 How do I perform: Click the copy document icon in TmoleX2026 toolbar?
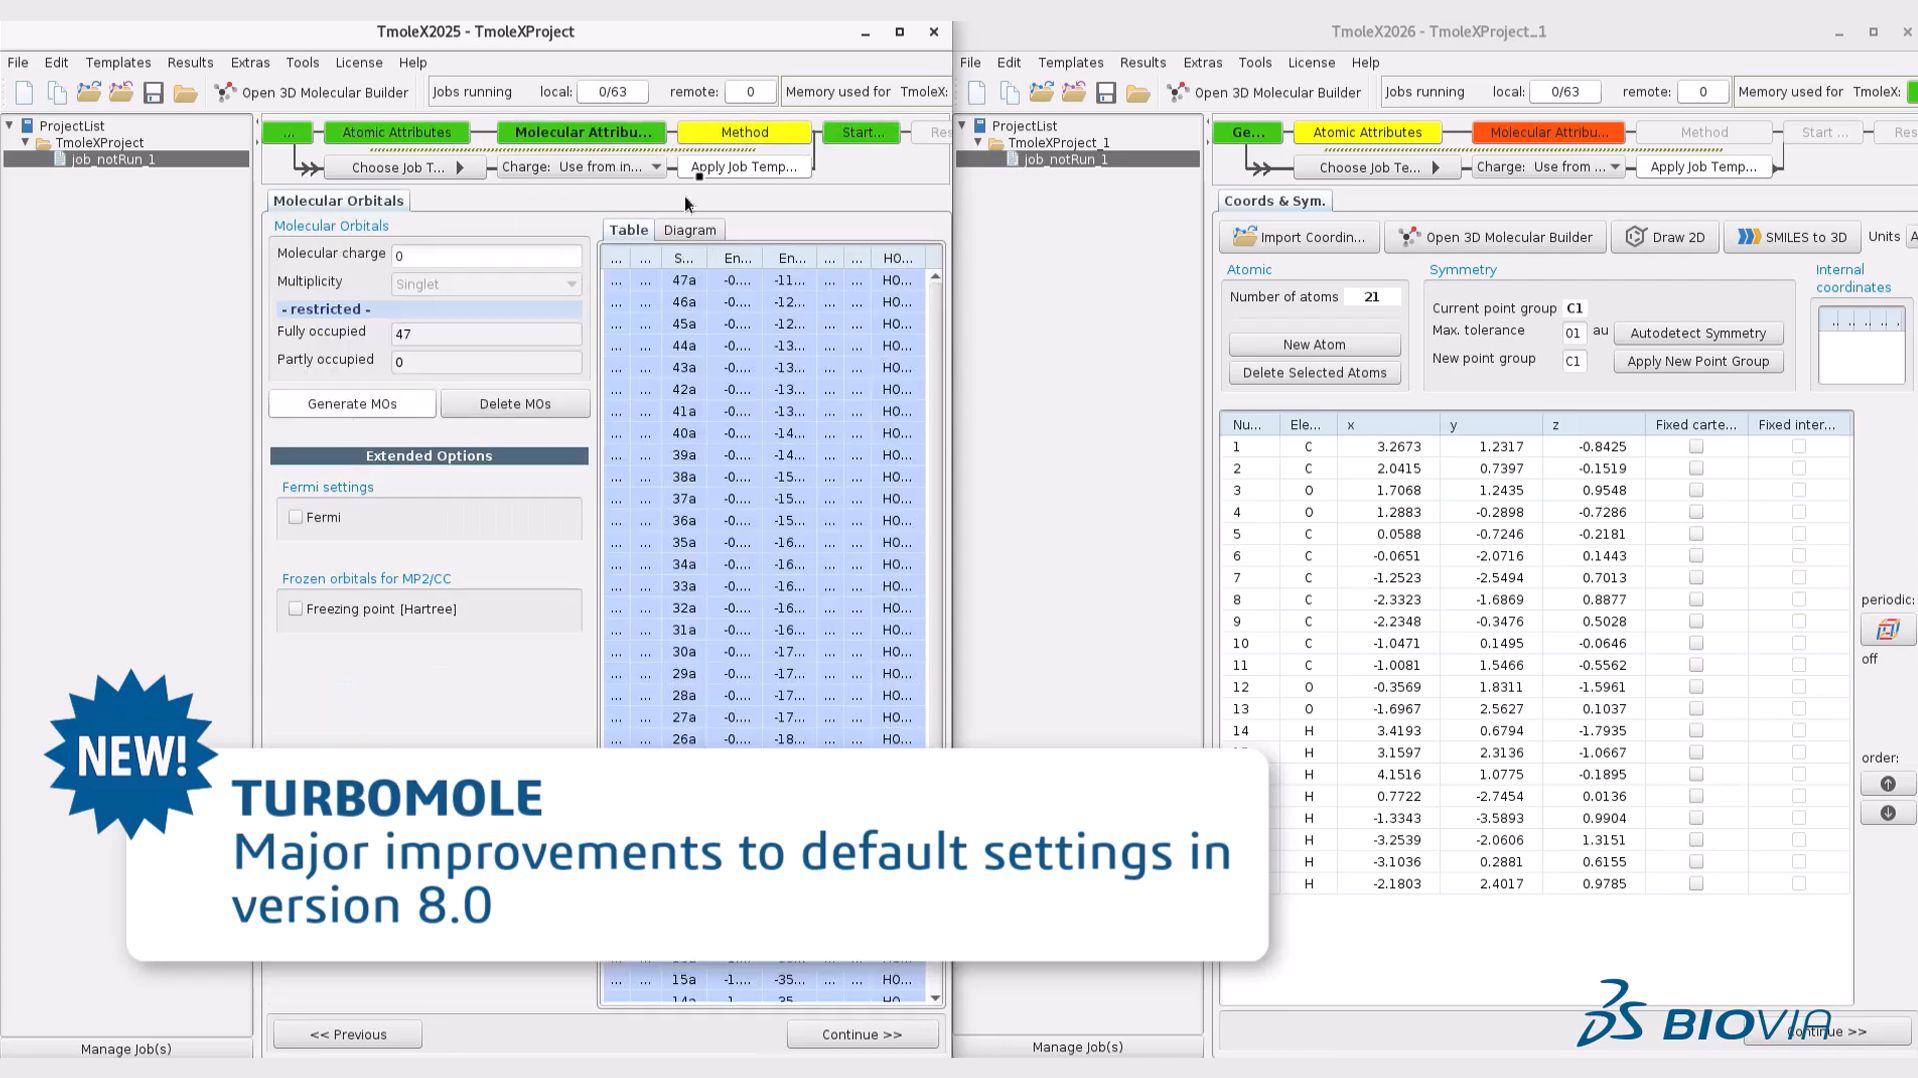[x=1010, y=93]
